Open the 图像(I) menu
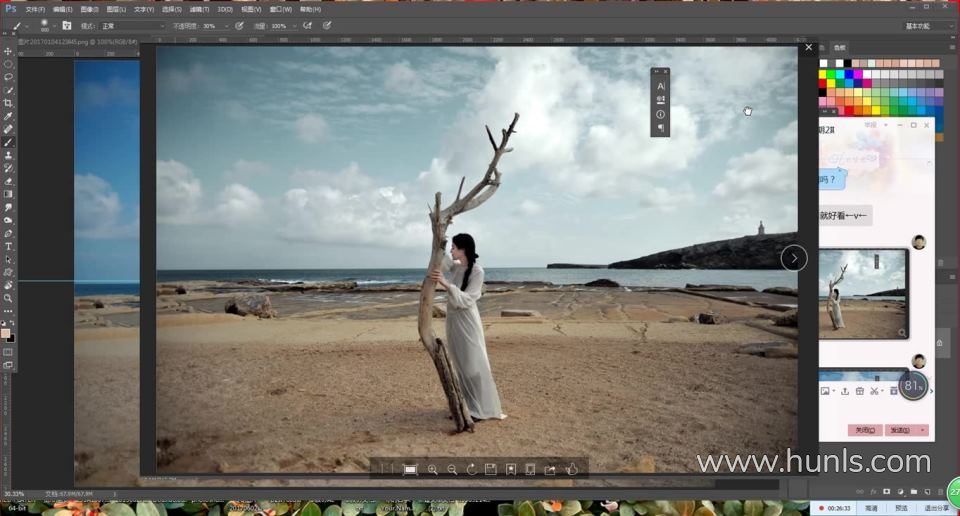 pyautogui.click(x=89, y=9)
